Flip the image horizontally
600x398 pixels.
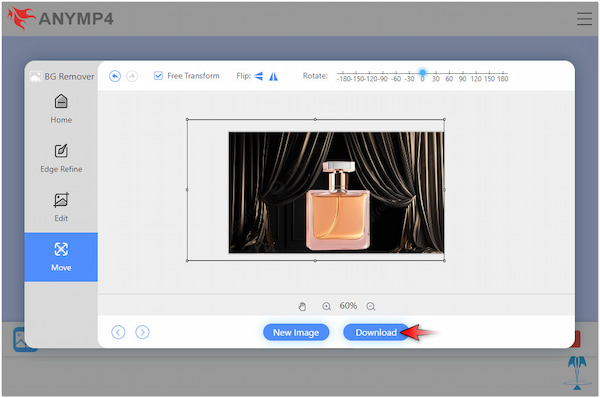(273, 76)
